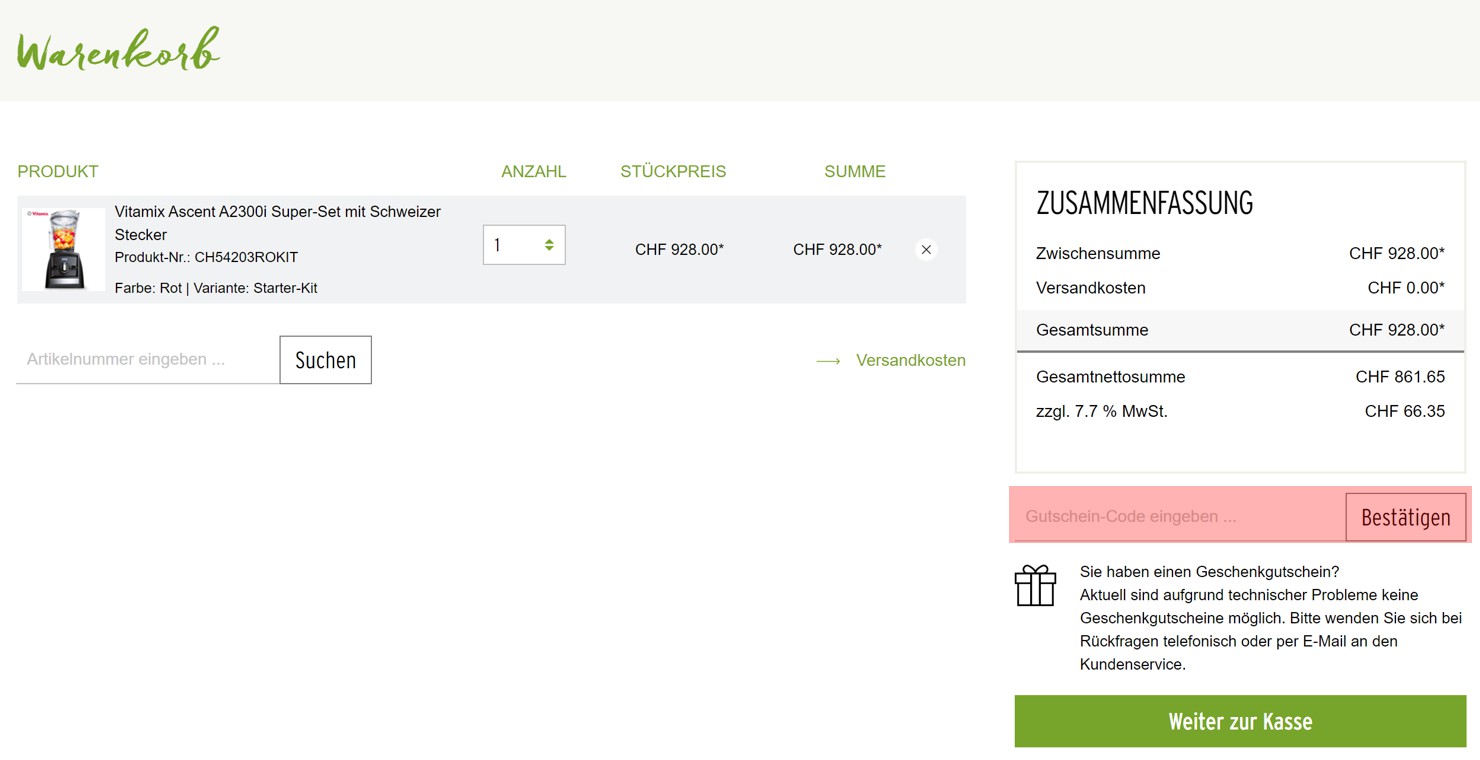
Task: Click the CHF 66.35 tax amount
Action: [x=1405, y=411]
